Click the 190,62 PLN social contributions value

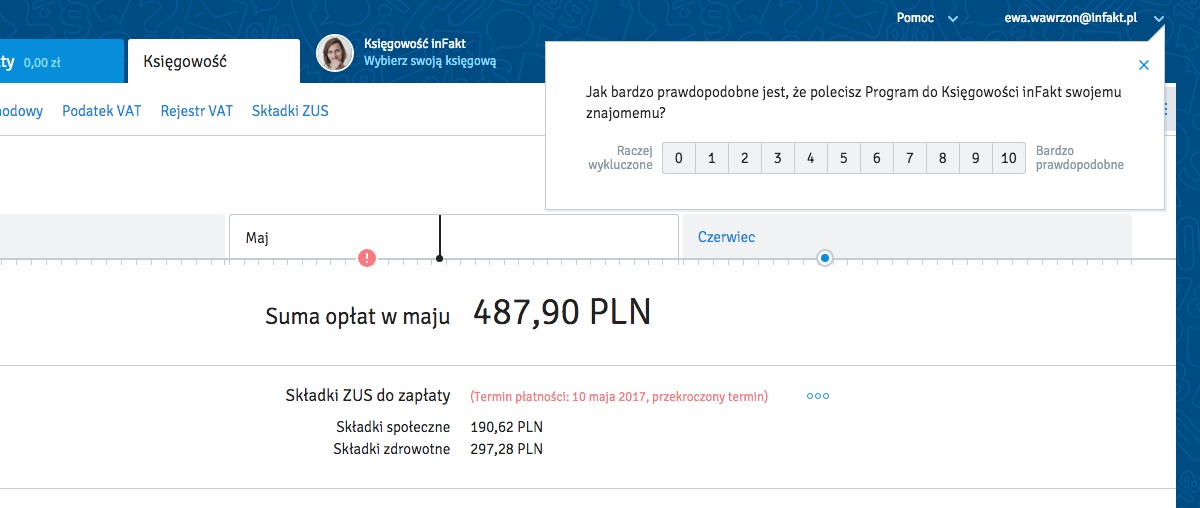tap(507, 427)
